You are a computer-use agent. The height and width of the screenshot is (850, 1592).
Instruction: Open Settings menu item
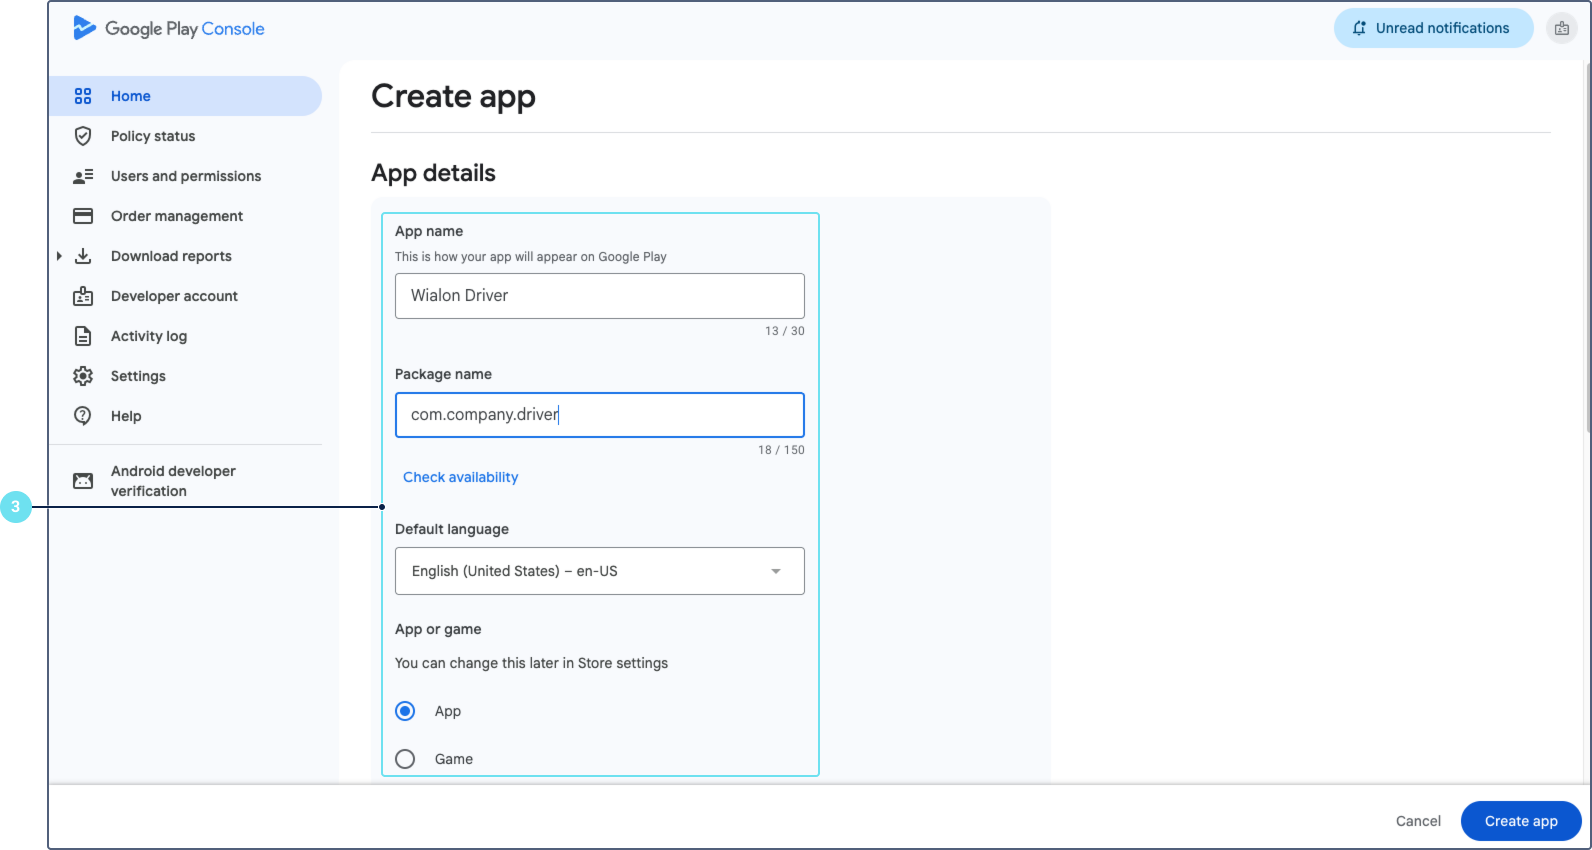[185, 376]
